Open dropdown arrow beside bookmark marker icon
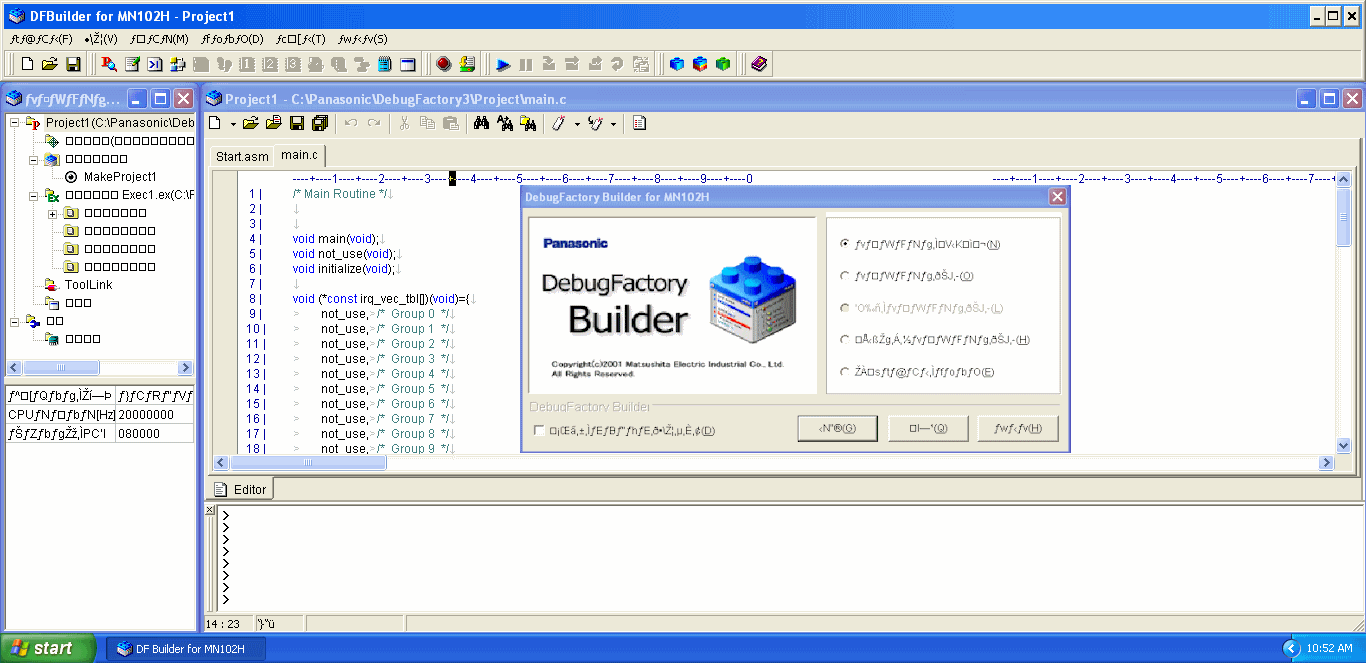This screenshot has width=1366, height=663. tap(577, 124)
